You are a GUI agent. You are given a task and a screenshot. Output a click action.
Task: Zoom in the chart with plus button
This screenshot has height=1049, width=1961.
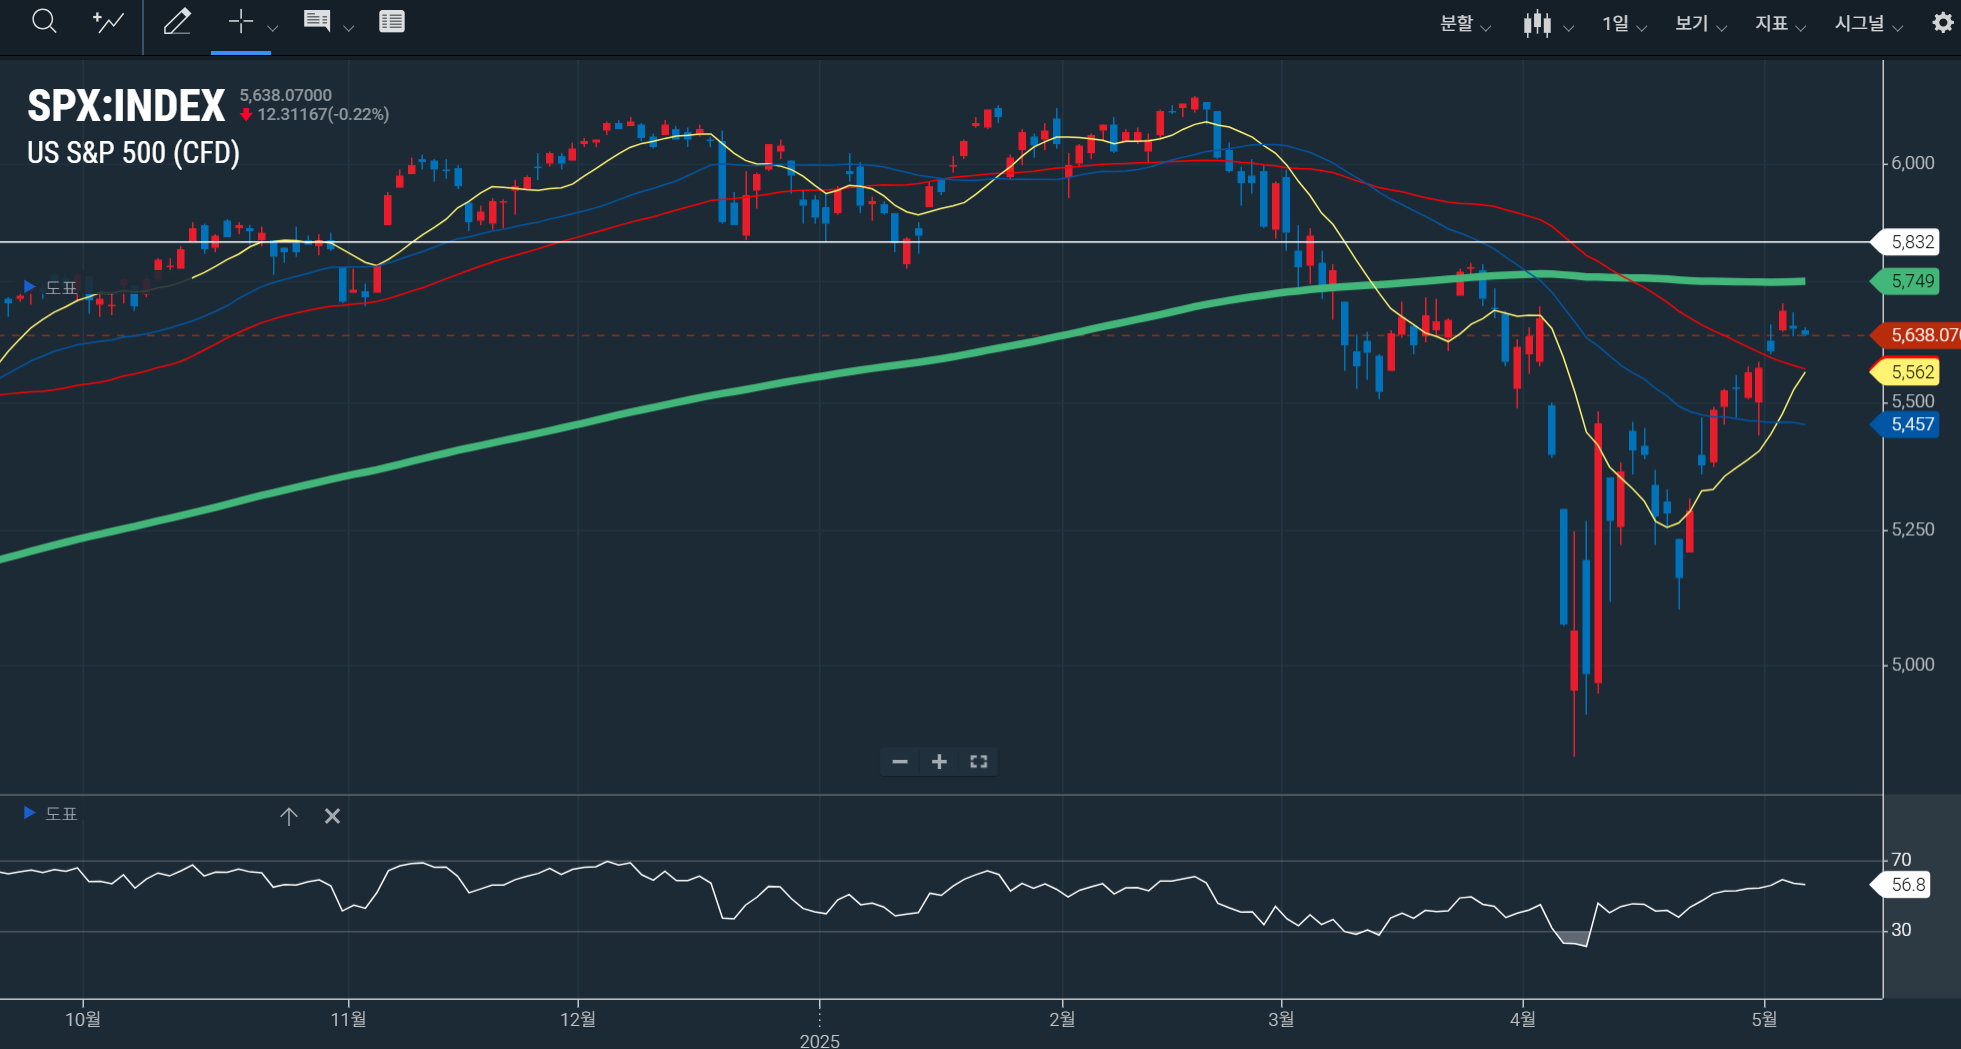939,762
